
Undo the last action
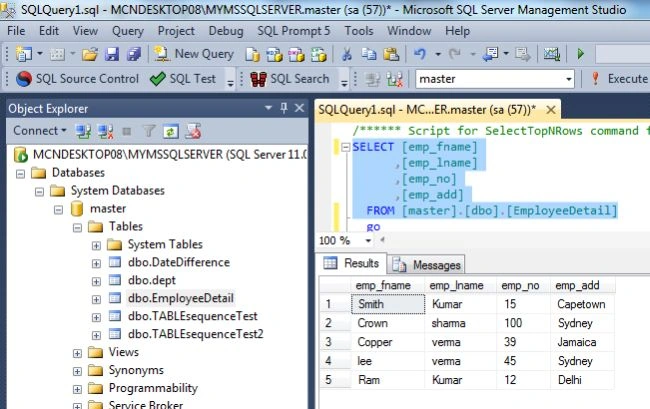click(420, 54)
